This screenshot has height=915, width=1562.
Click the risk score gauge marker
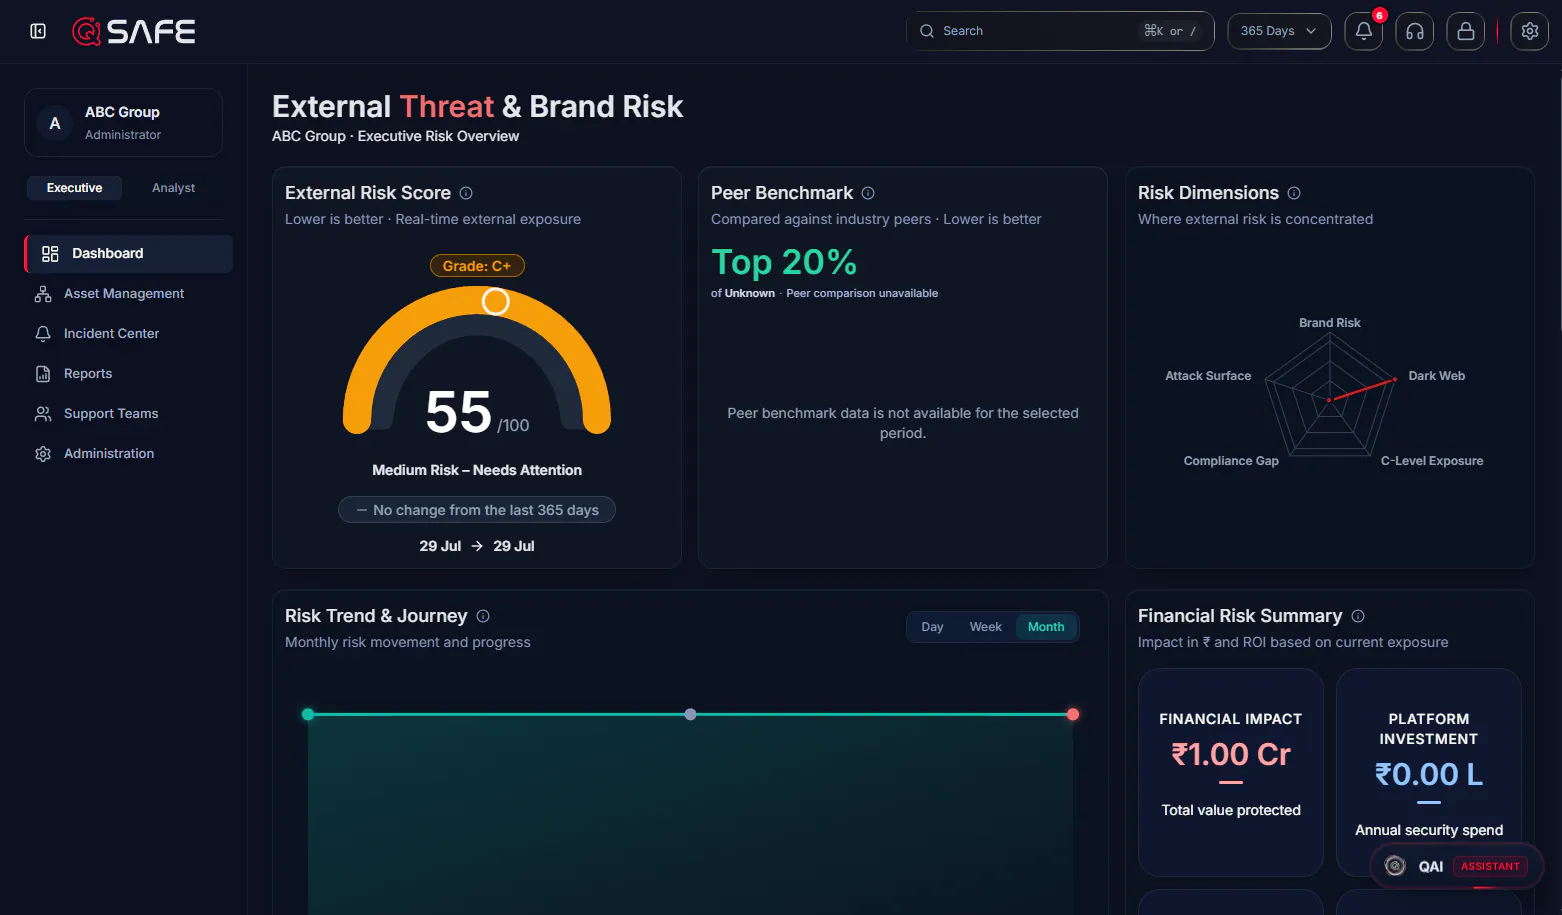[496, 301]
